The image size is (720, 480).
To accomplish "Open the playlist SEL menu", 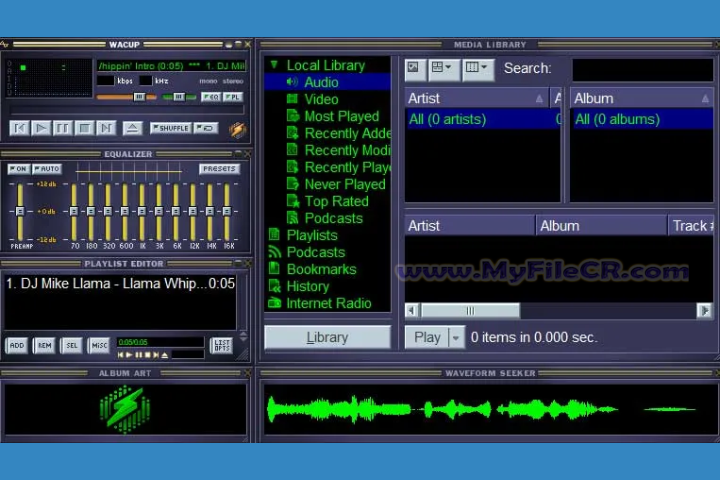I will click(72, 345).
